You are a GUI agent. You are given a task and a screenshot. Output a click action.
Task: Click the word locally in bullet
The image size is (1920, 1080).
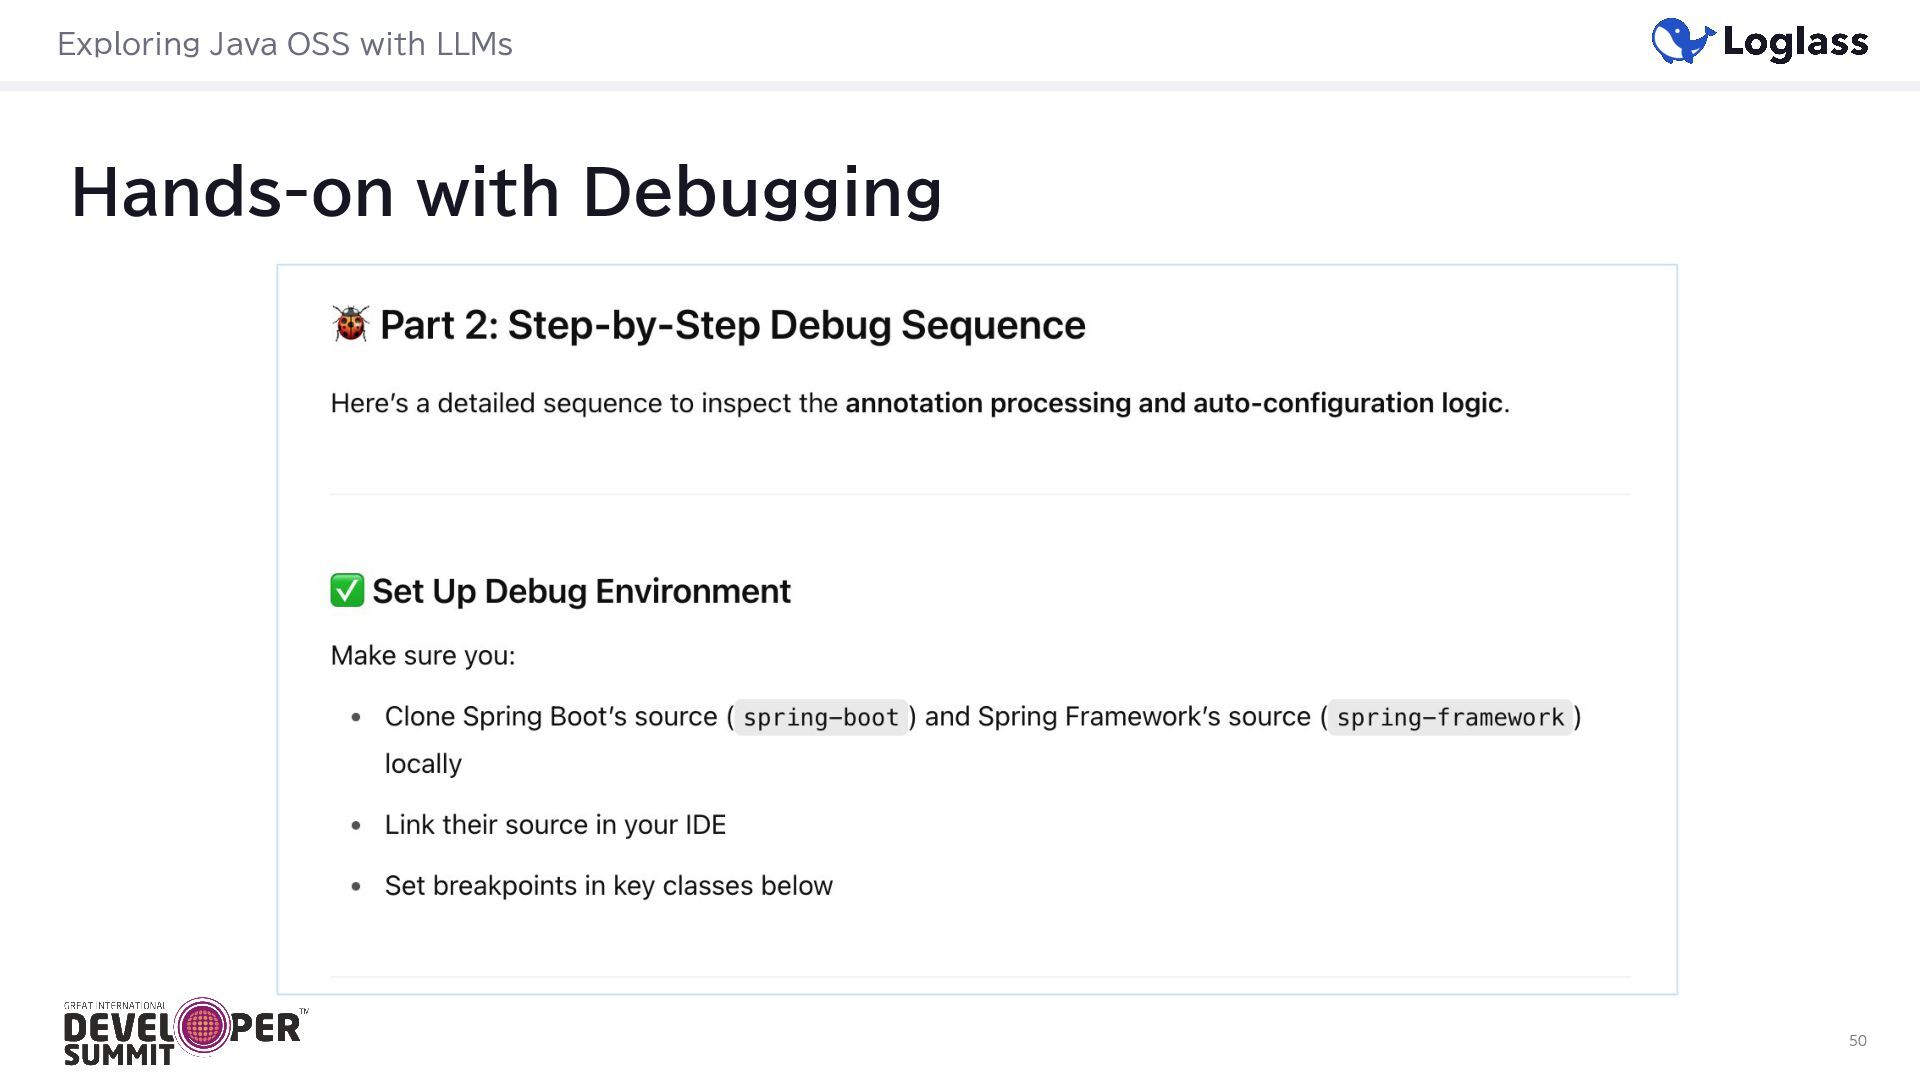[x=423, y=764]
